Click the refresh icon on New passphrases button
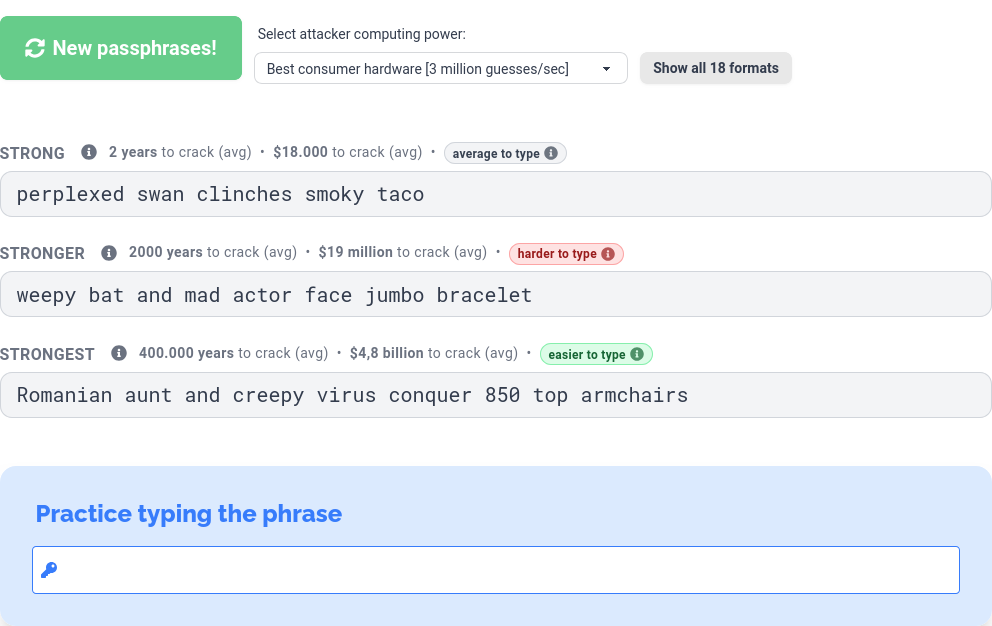992x626 pixels. (x=35, y=48)
